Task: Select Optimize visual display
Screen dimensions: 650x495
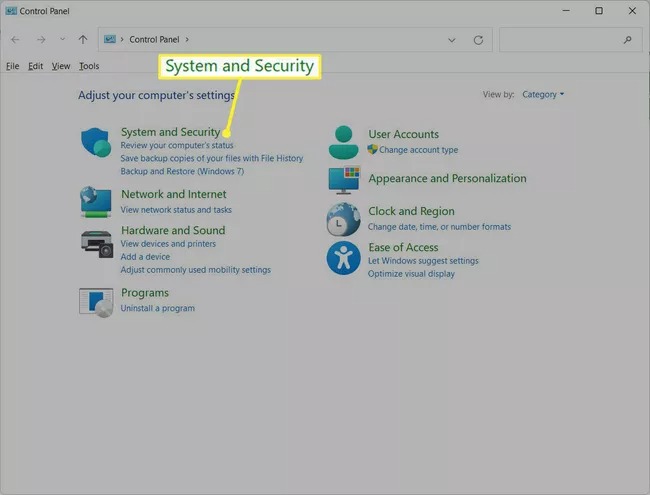Action: pos(411,274)
